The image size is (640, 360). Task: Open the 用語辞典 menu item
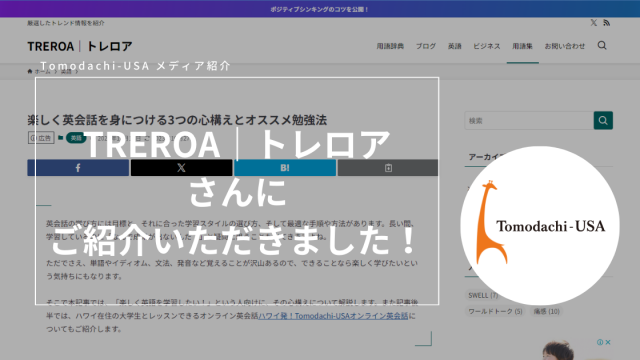[x=390, y=46]
